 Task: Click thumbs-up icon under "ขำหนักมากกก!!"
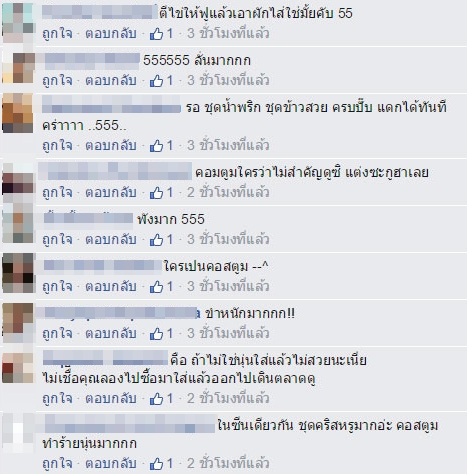[x=156, y=333]
